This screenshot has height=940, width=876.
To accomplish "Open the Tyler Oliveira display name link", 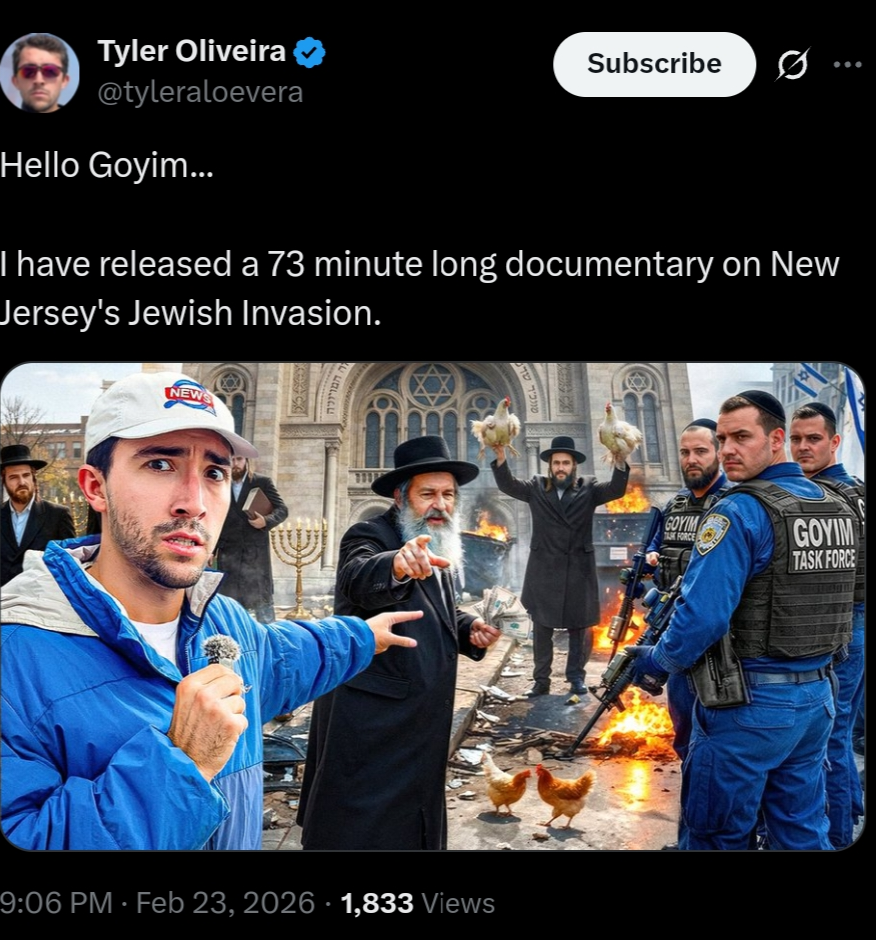I will click(x=191, y=50).
